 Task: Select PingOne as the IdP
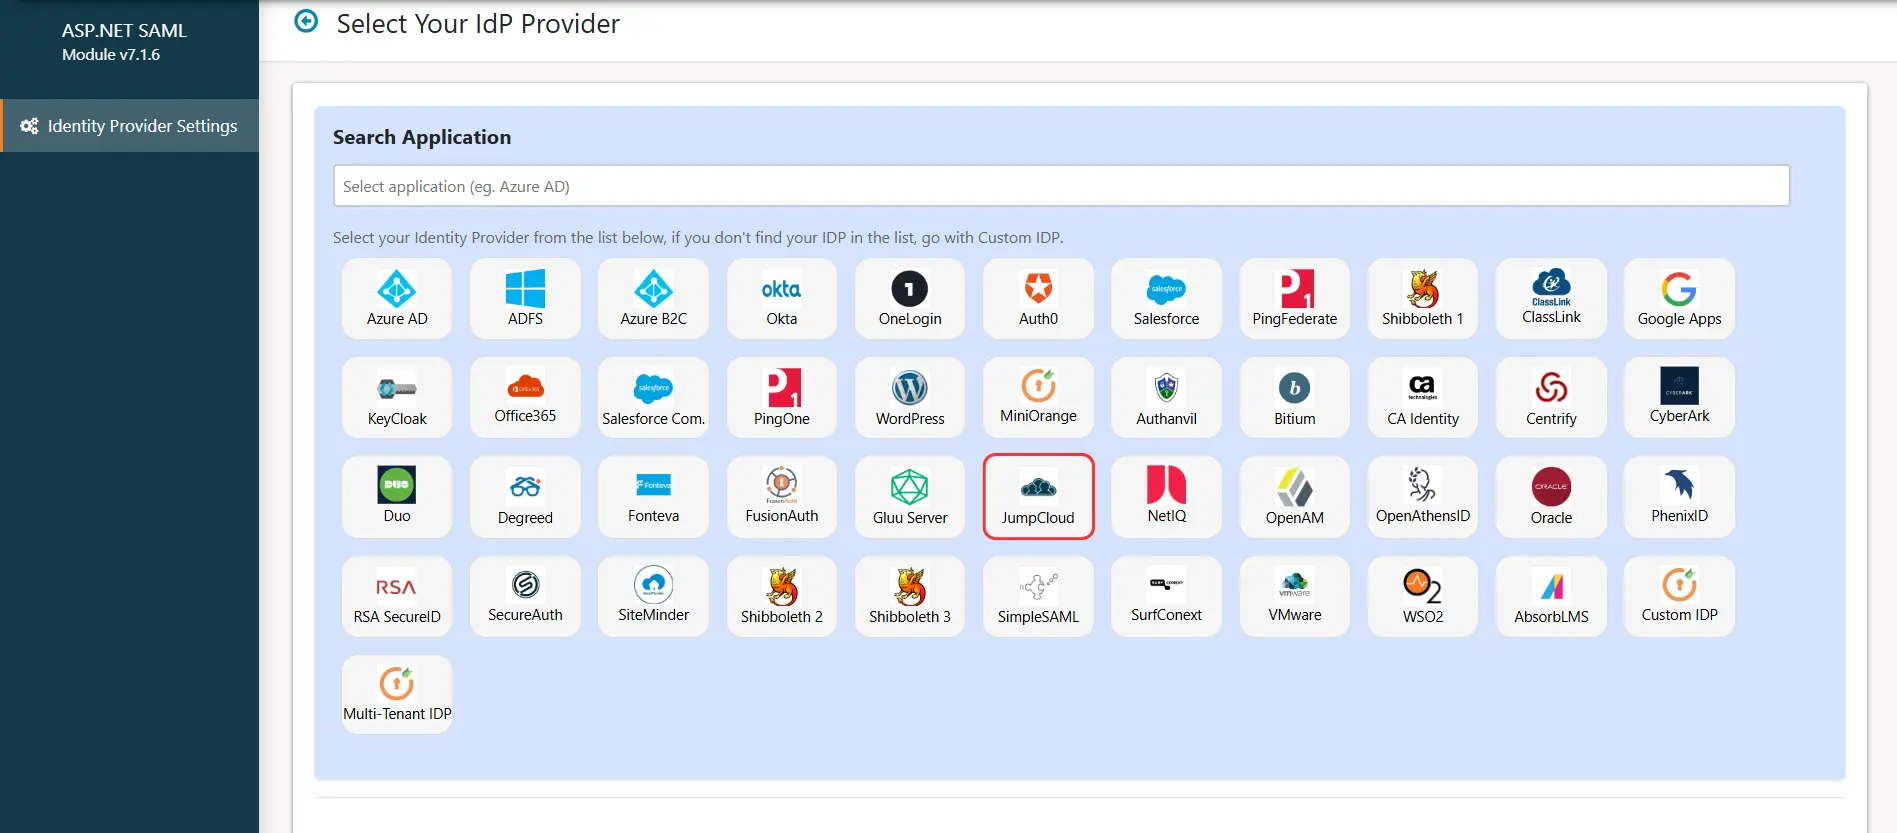782,397
